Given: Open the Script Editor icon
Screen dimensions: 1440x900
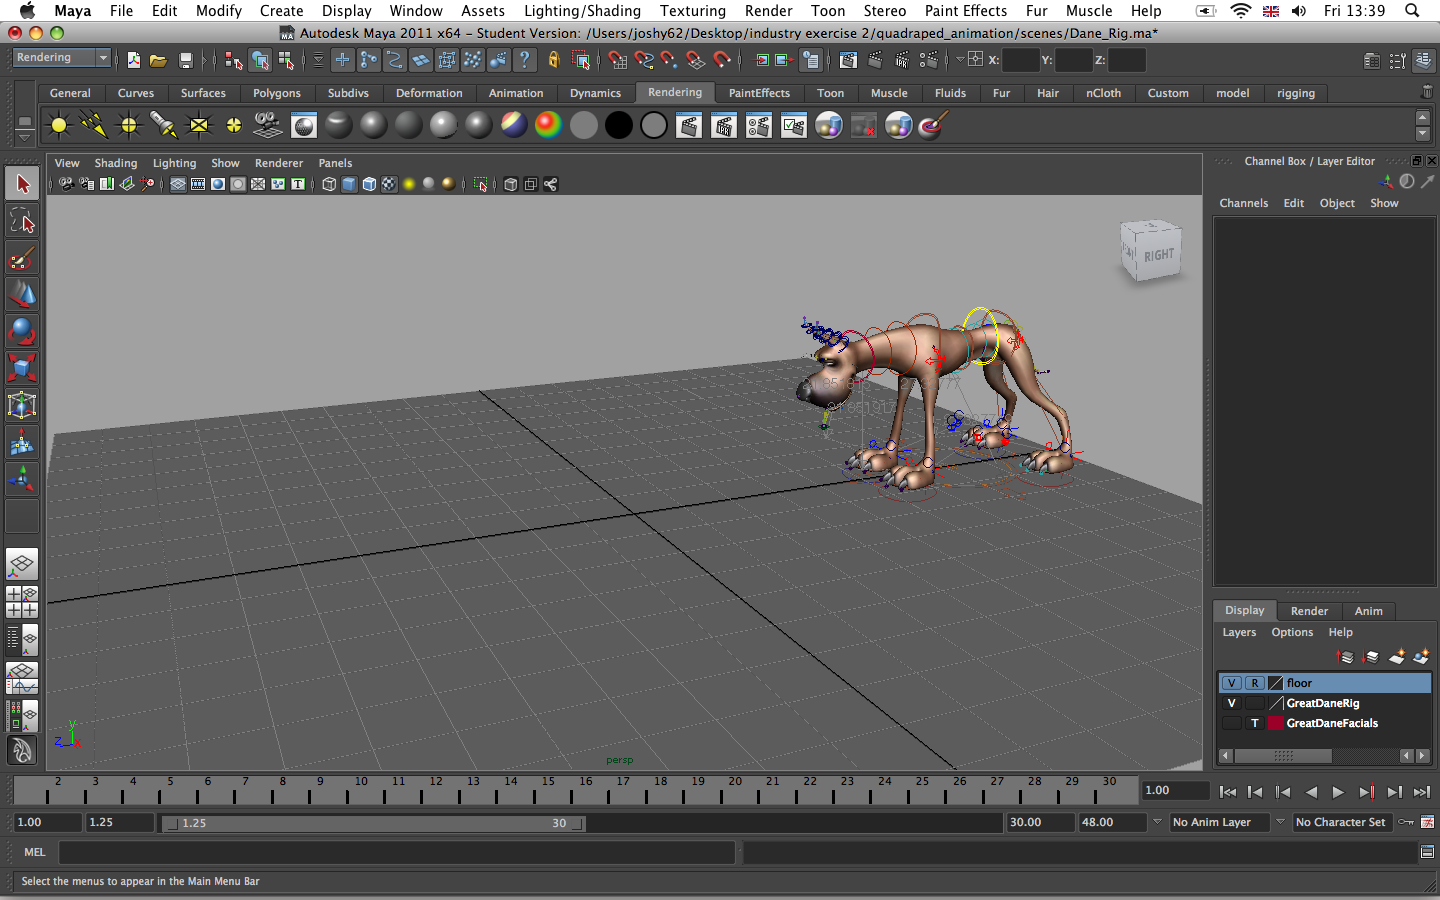Looking at the screenshot, I should point(1427,852).
